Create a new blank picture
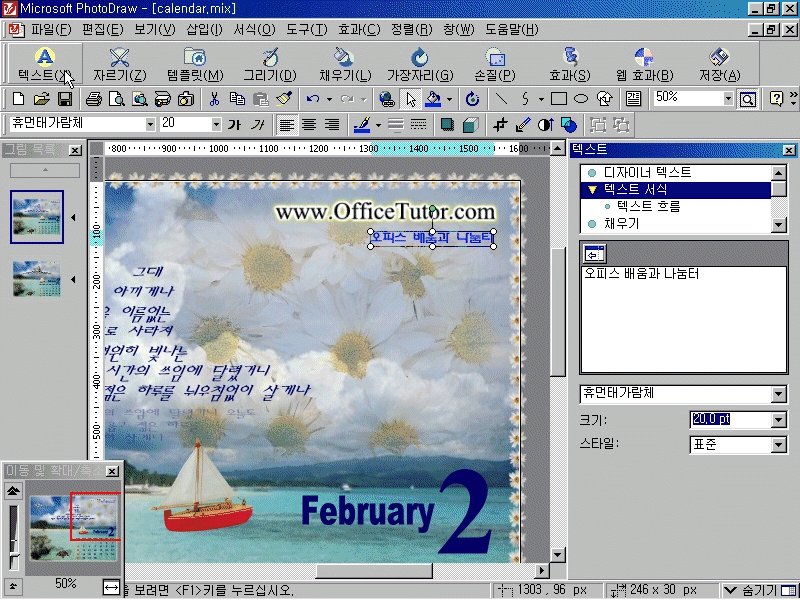The width and height of the screenshot is (800, 600). tap(18, 99)
